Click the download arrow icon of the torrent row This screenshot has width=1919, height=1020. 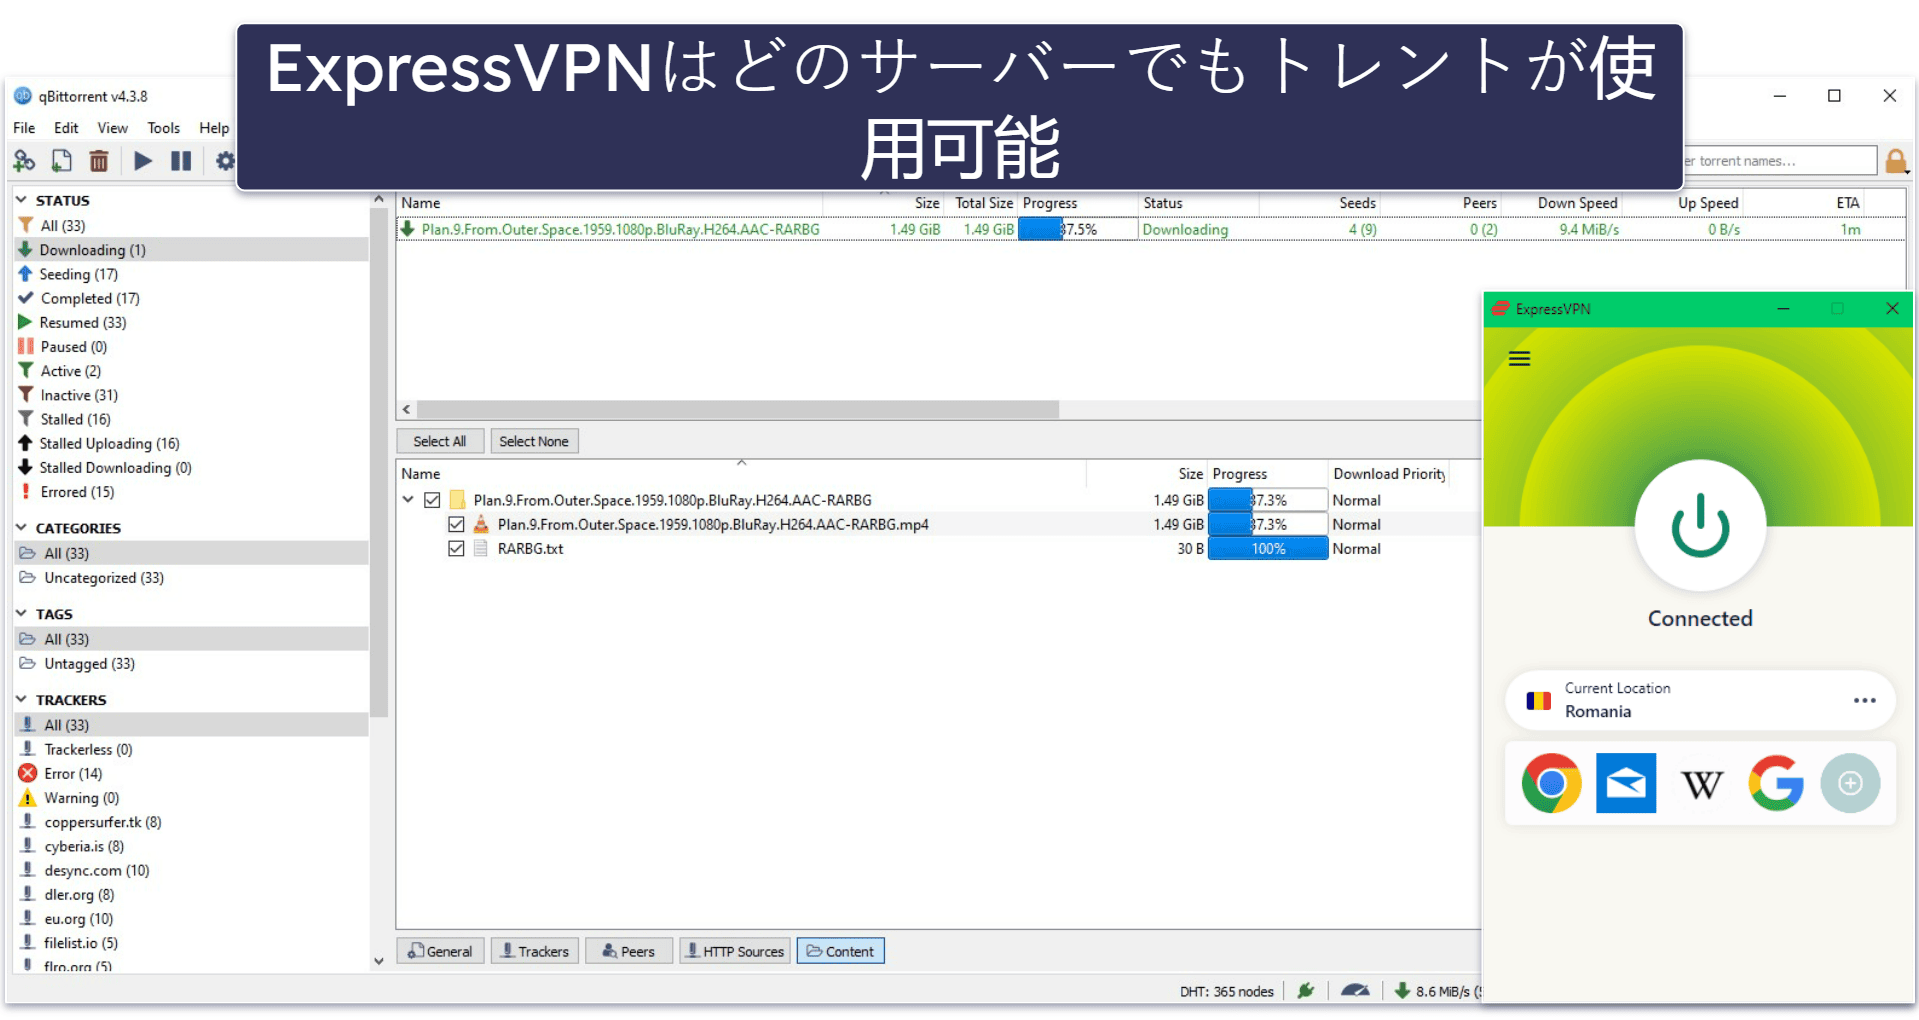point(408,229)
